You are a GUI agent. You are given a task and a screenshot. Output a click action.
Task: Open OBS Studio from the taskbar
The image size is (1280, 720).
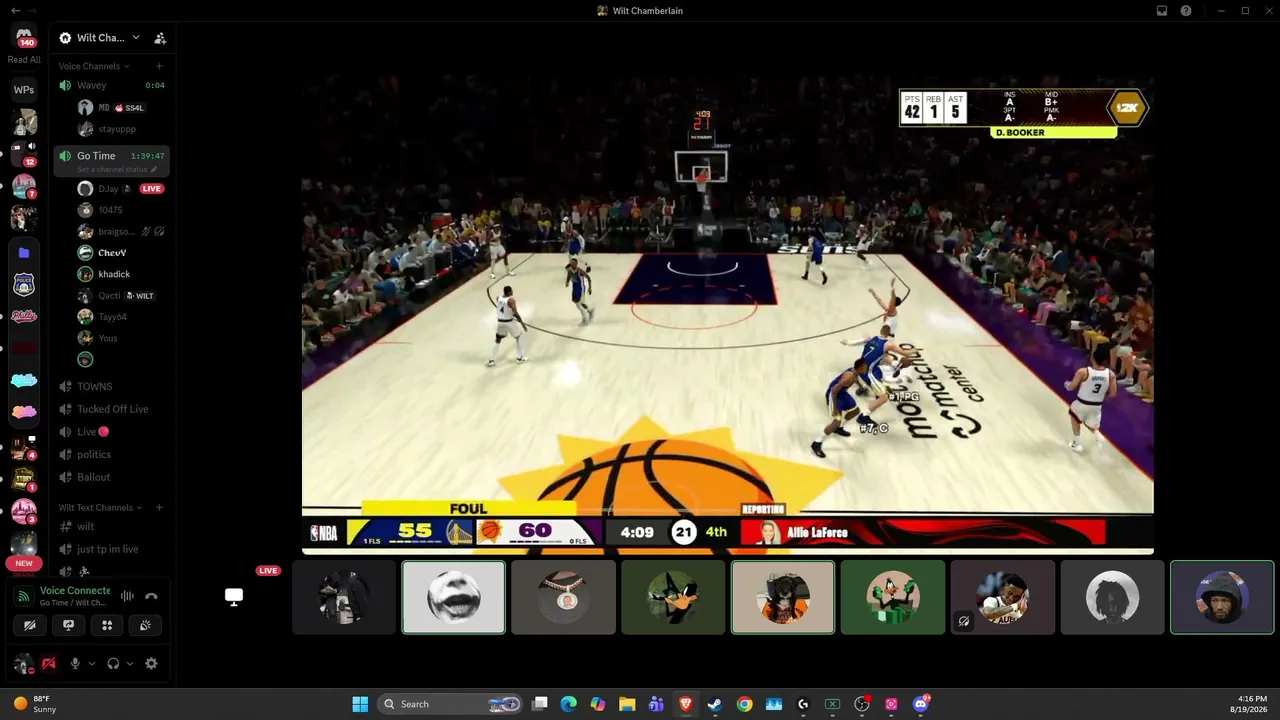click(862, 704)
